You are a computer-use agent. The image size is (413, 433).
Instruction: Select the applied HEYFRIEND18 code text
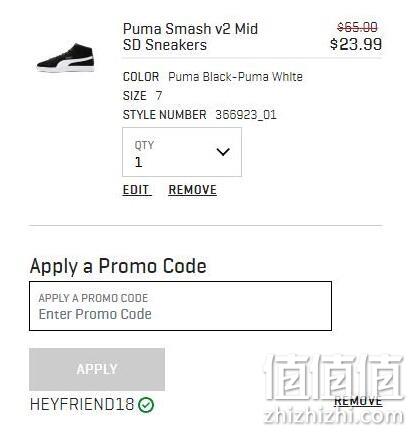point(82,405)
